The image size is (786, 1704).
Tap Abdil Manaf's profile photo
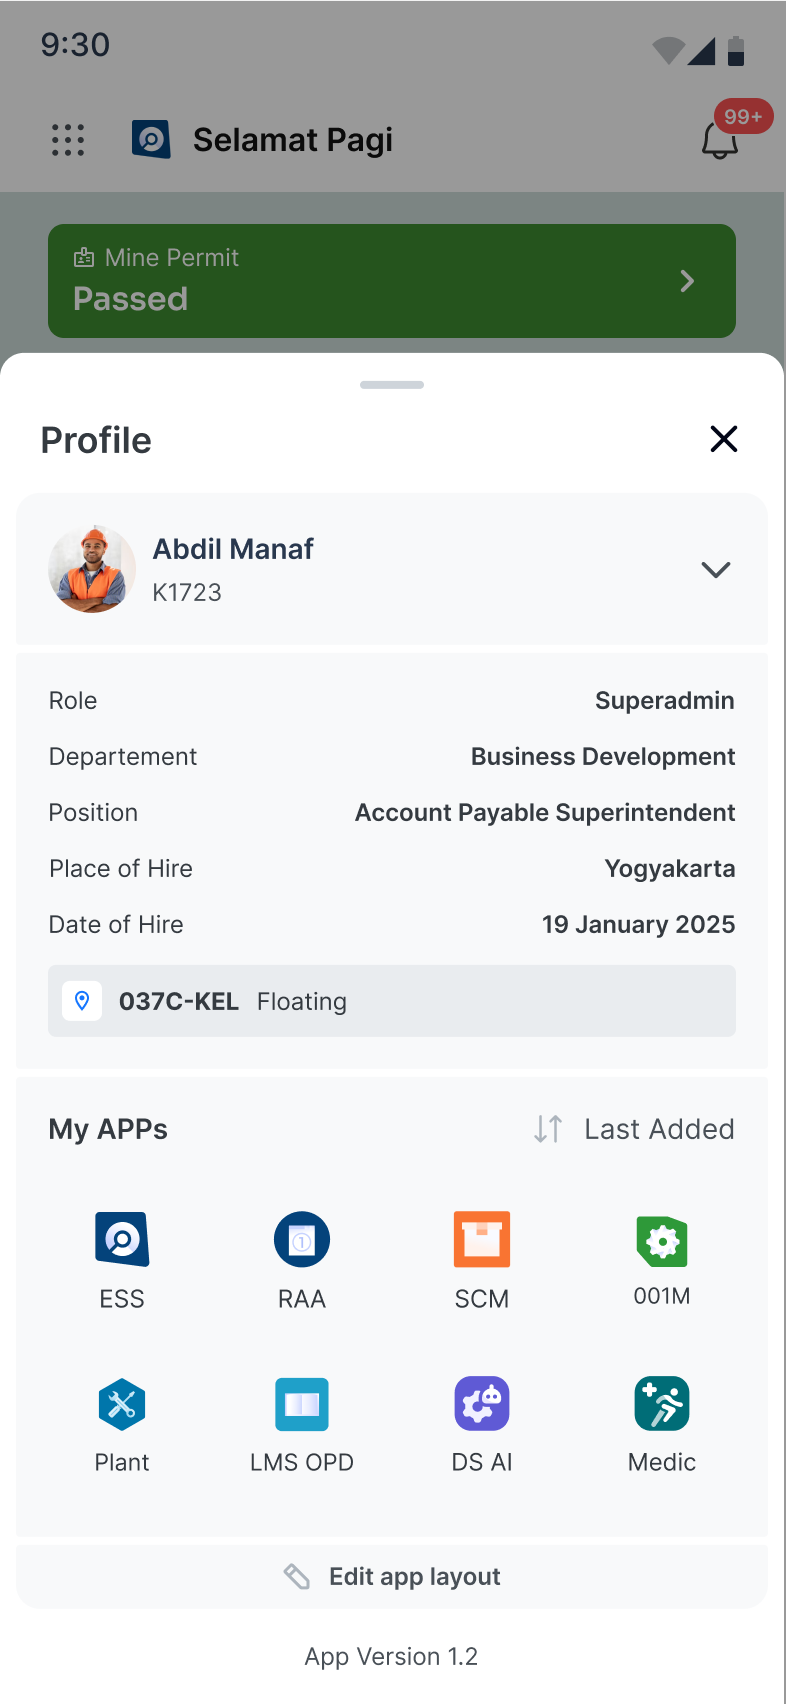tap(92, 569)
